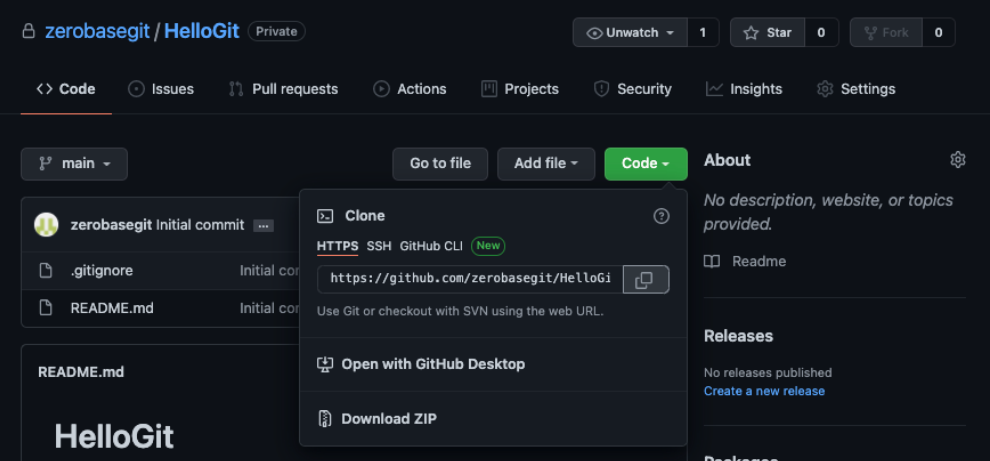Click the zerobasegit avatar in commit row

46,225
